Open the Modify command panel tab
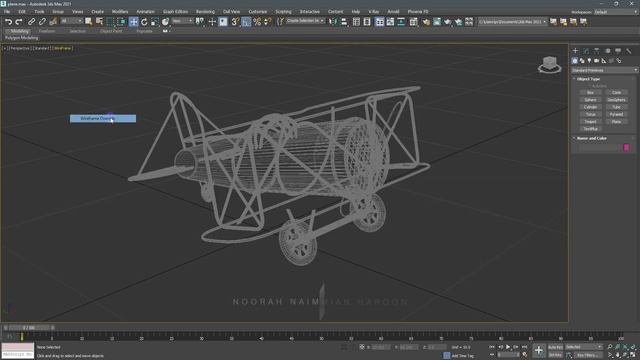Viewport: 640px width, 360px height. coord(586,51)
